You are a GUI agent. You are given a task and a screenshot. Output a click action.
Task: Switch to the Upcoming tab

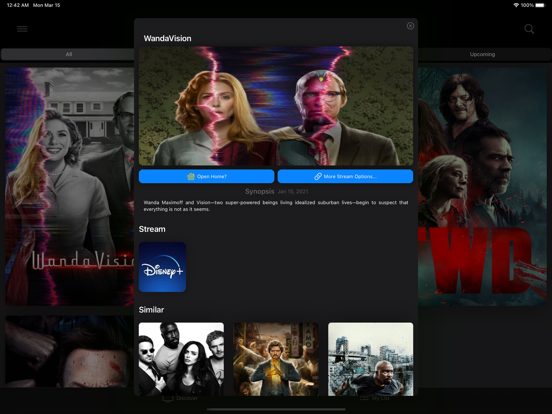click(482, 54)
